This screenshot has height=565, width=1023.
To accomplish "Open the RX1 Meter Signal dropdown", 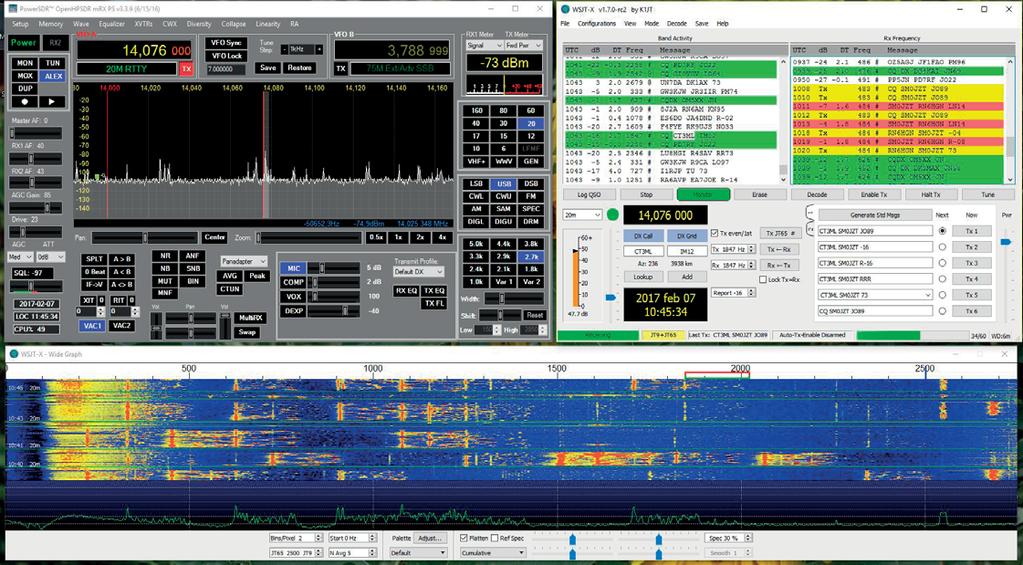I will [484, 46].
